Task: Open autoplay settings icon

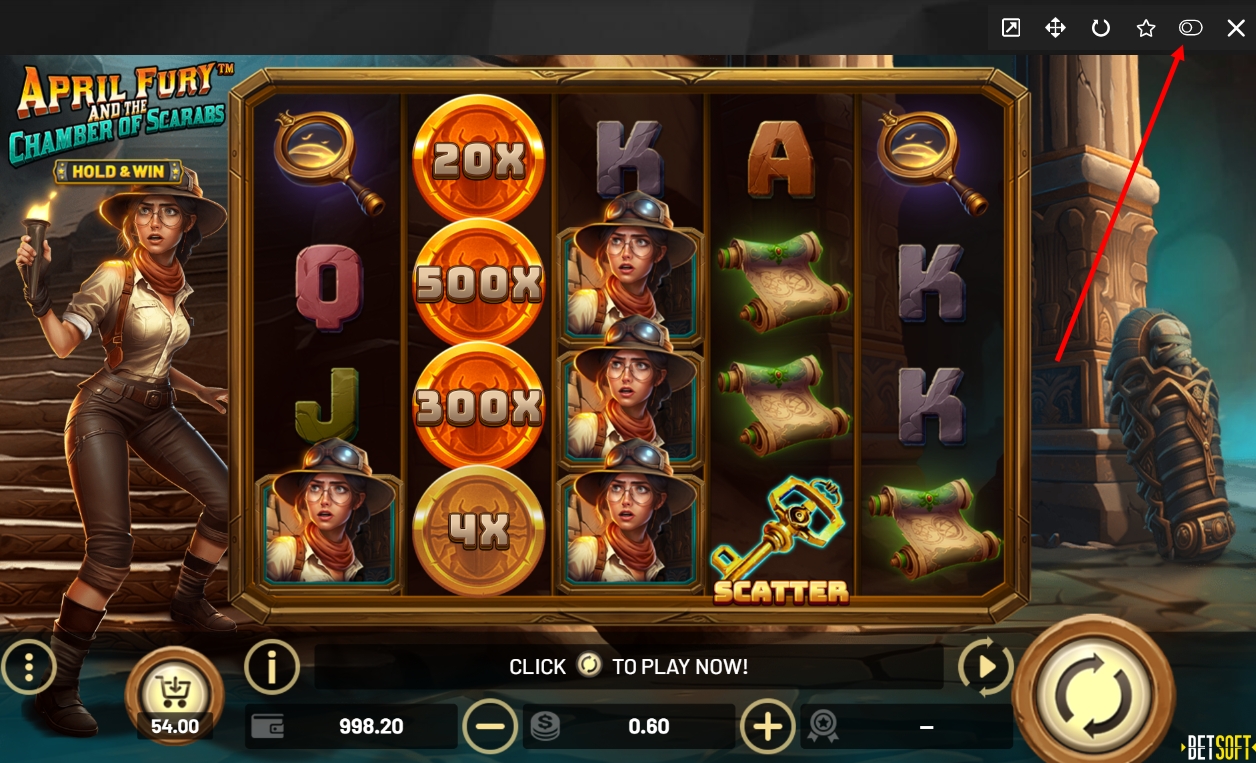Action: pyautogui.click(x=985, y=667)
